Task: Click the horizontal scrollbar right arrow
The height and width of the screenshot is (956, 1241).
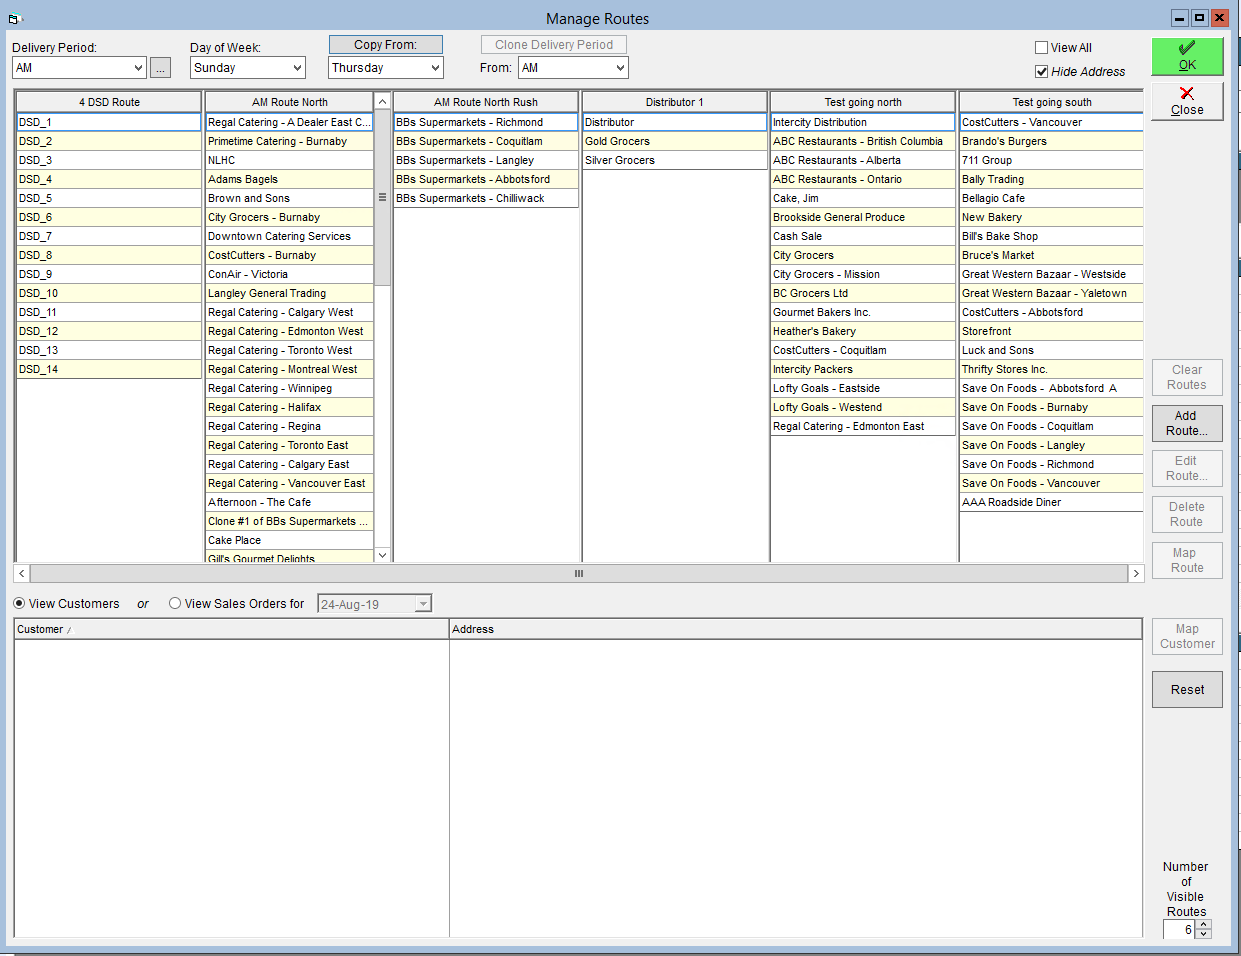Action: pos(1135,574)
